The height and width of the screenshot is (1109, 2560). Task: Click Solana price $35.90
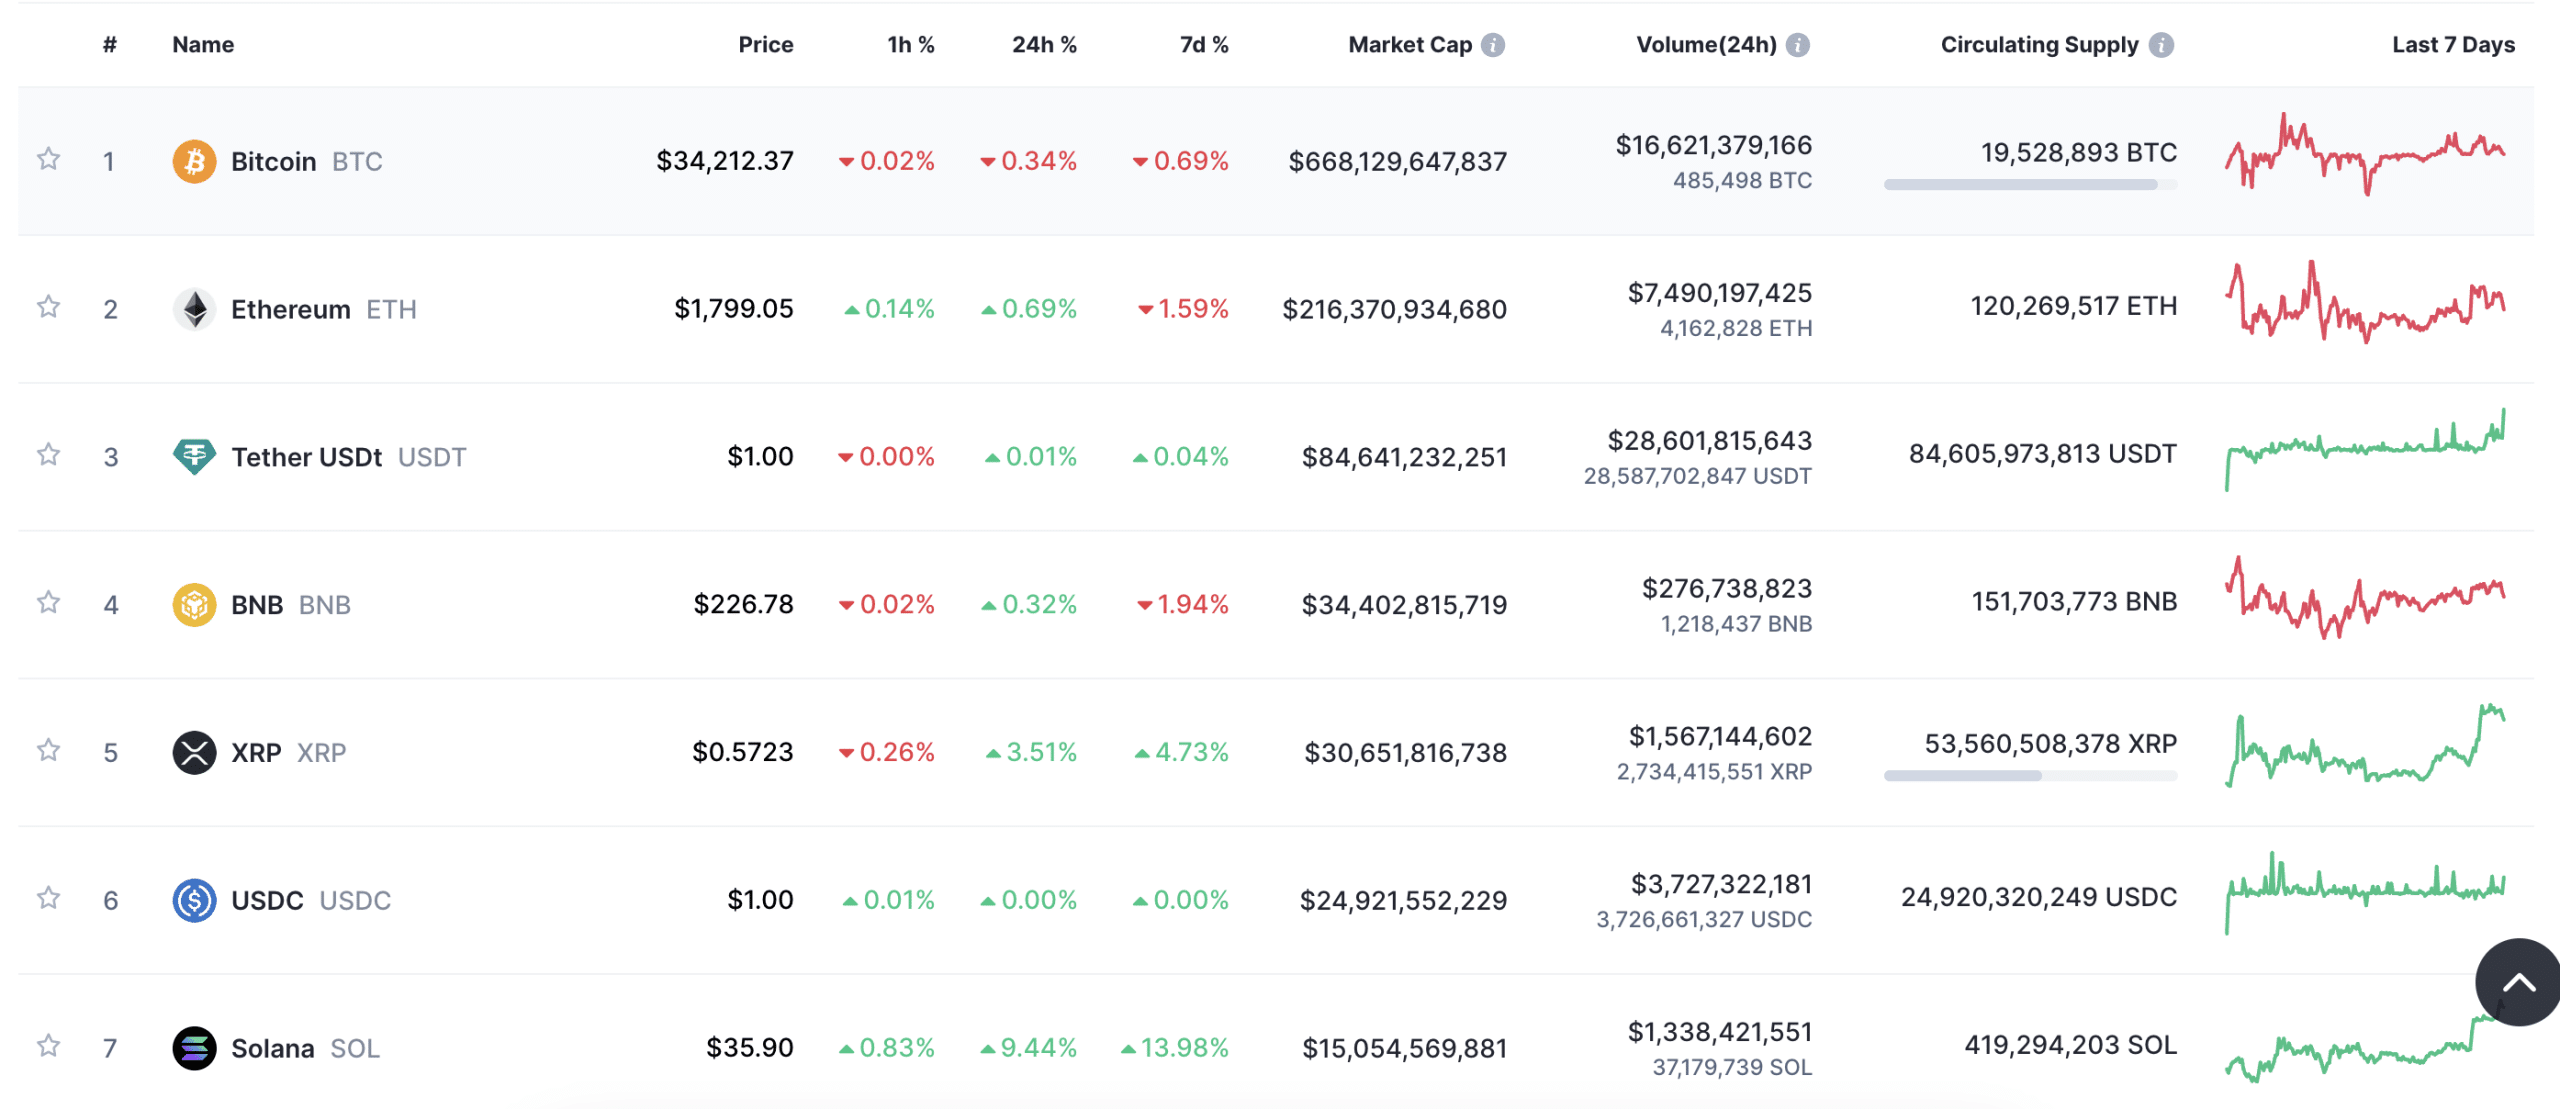[750, 1048]
